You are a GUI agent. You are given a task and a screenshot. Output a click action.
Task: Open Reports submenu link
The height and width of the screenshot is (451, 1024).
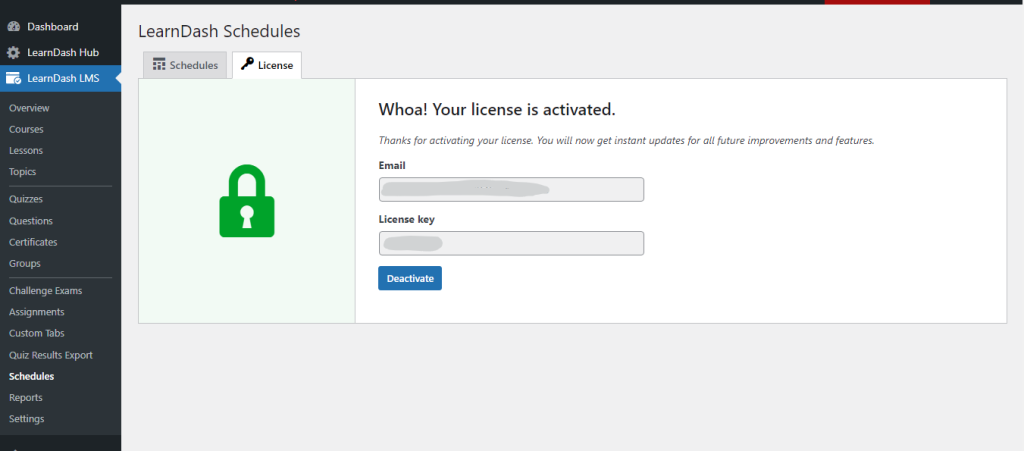pos(25,397)
